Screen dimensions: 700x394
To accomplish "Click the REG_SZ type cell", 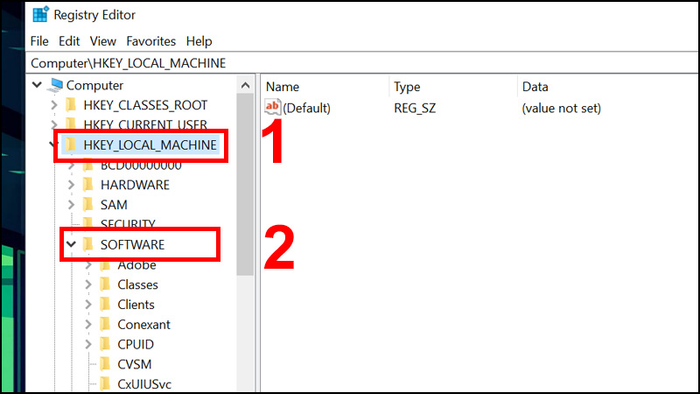I will [415, 108].
